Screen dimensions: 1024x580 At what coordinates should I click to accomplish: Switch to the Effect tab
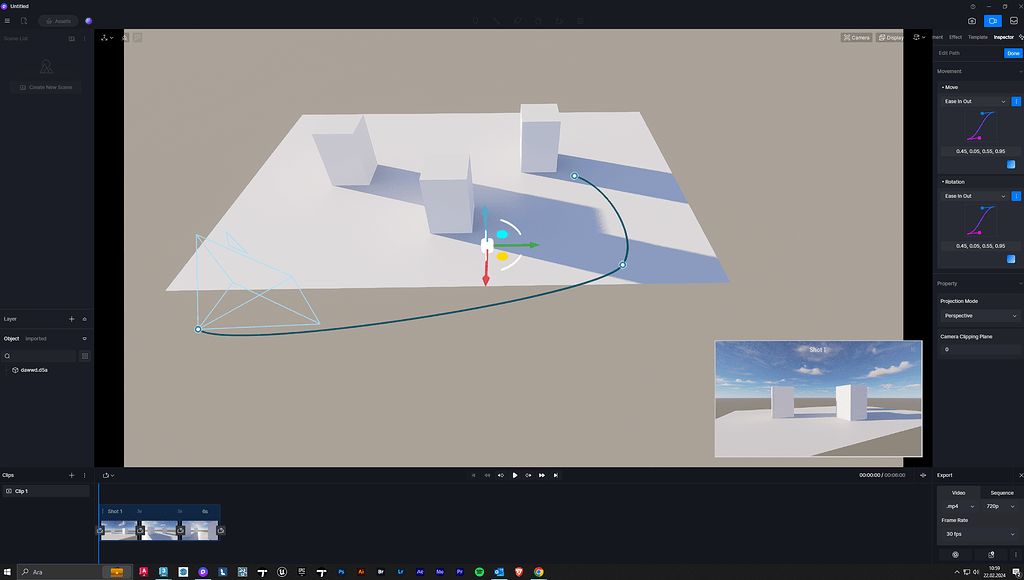click(x=955, y=37)
